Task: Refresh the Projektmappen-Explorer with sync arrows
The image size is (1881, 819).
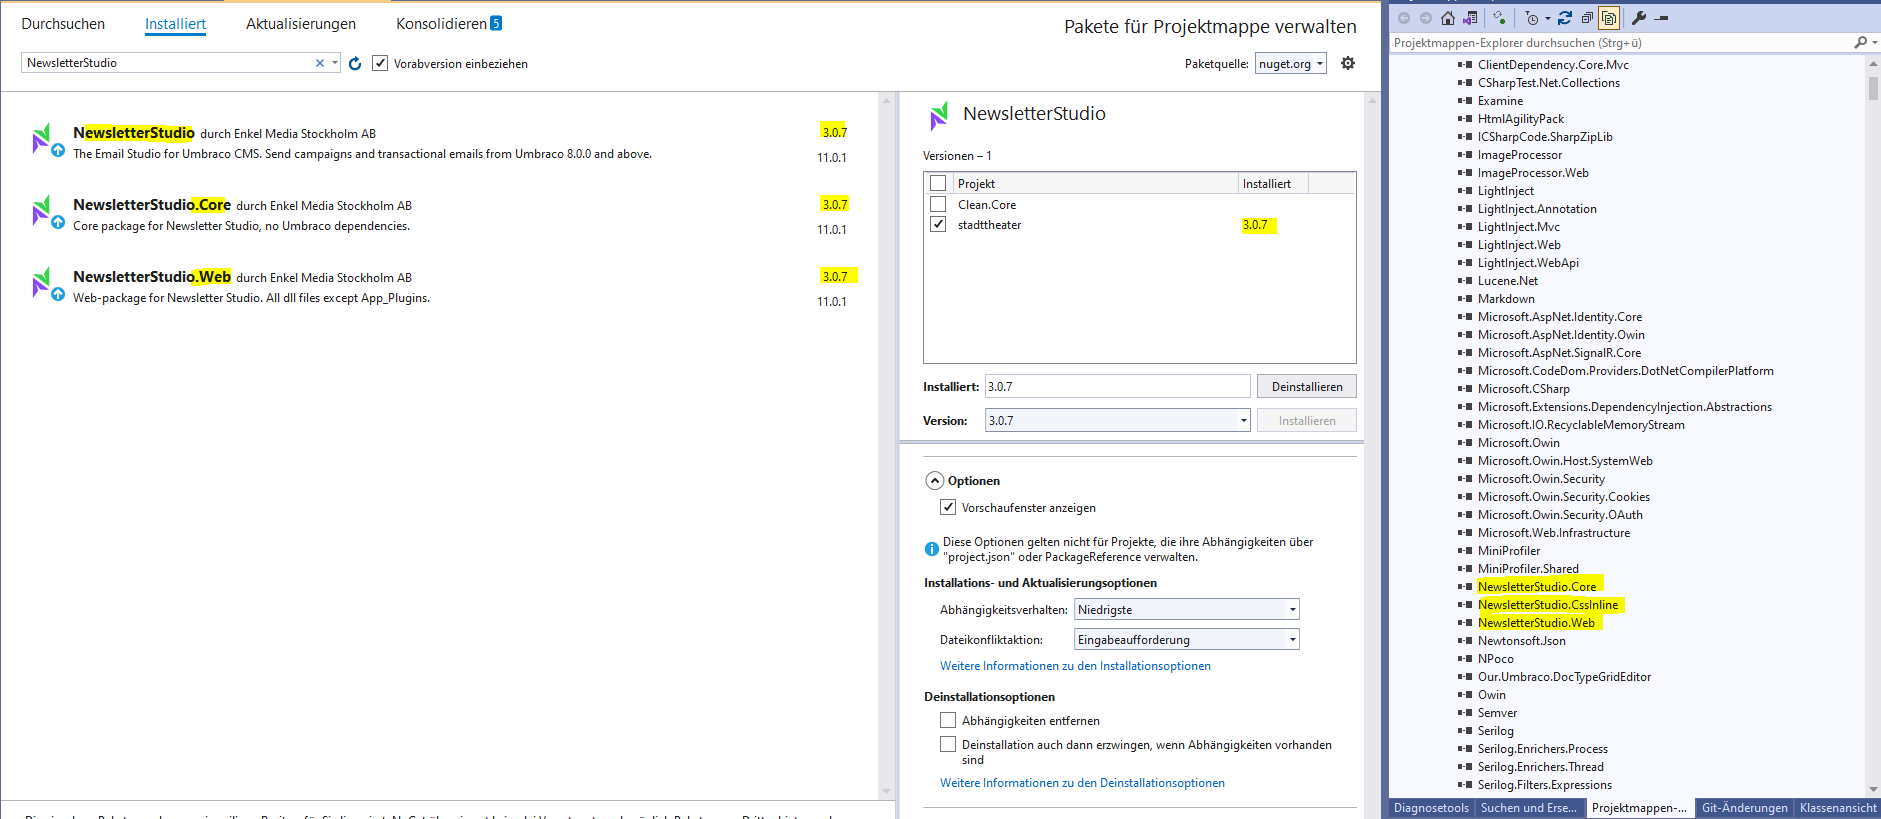Action: point(1565,18)
